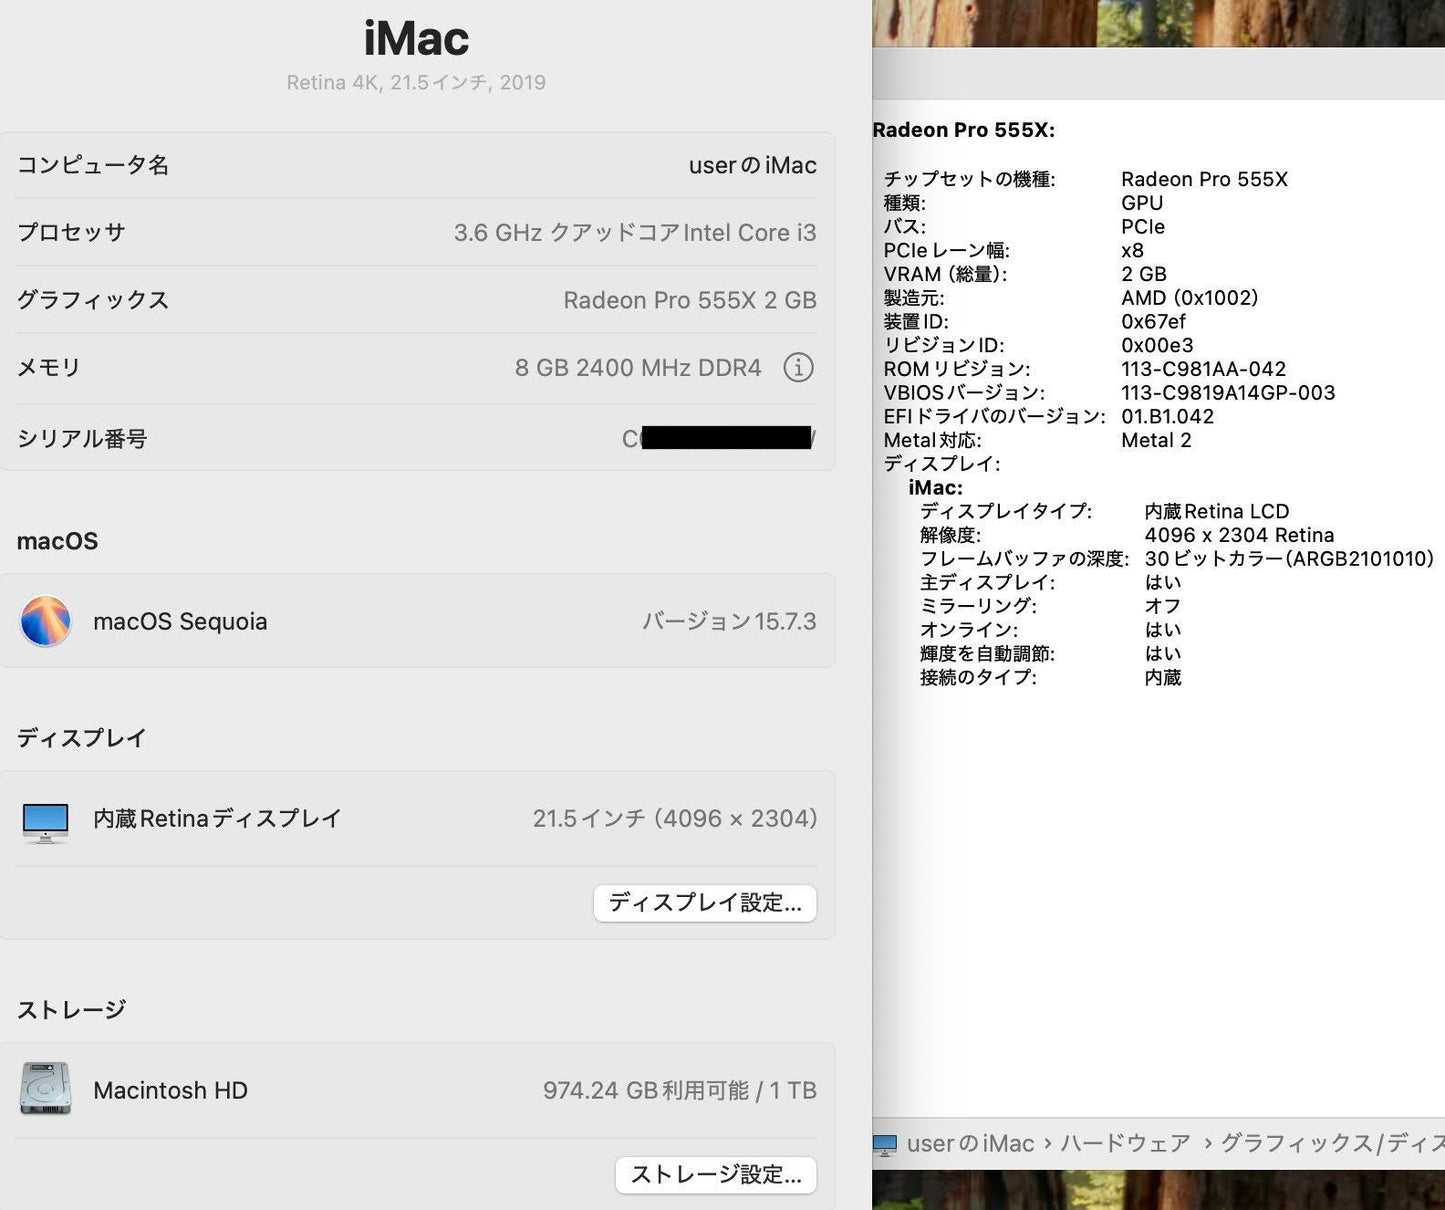Click '3.6 GHz クアッドコア Intel Core i3' value
Screen dimensions: 1445x1210
(x=635, y=232)
